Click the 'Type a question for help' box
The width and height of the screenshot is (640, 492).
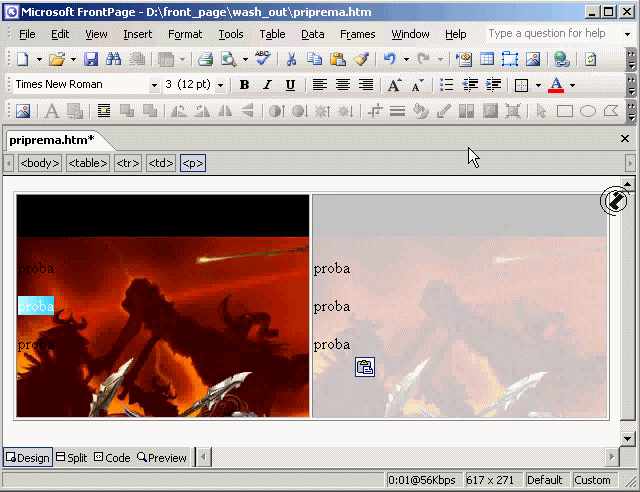pyautogui.click(x=548, y=34)
